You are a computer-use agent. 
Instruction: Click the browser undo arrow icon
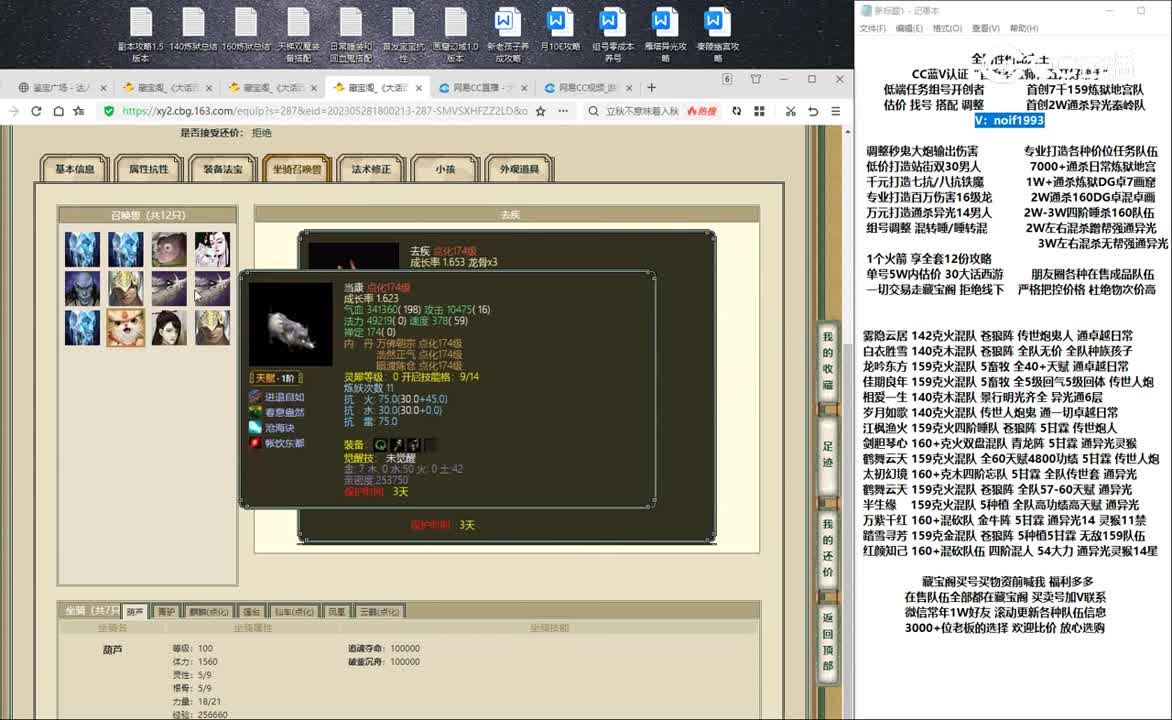click(x=812, y=111)
